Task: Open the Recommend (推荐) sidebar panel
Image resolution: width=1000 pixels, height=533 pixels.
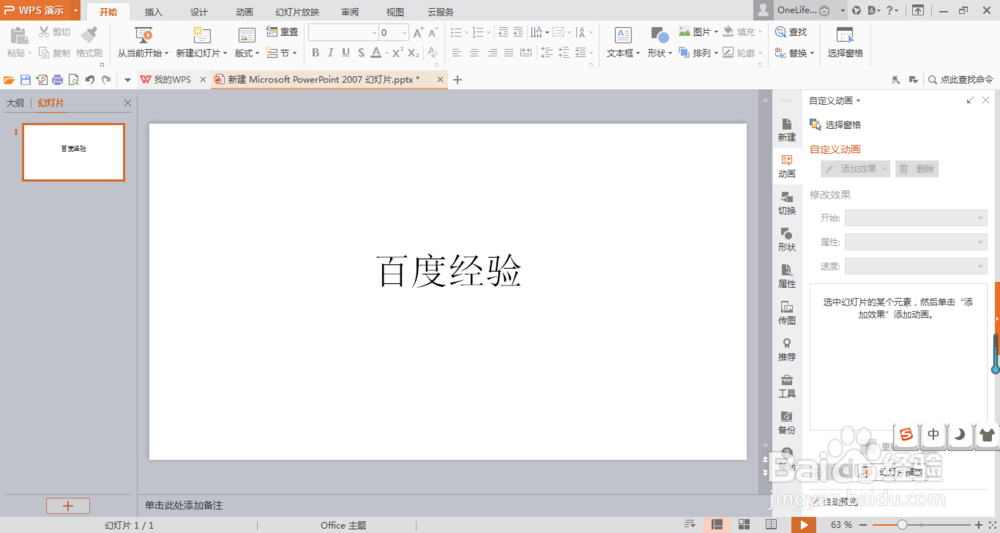Action: (x=786, y=349)
